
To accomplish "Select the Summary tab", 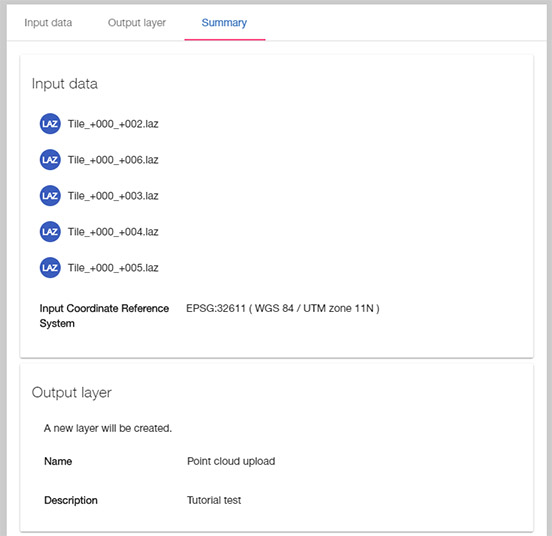I will coord(224,23).
